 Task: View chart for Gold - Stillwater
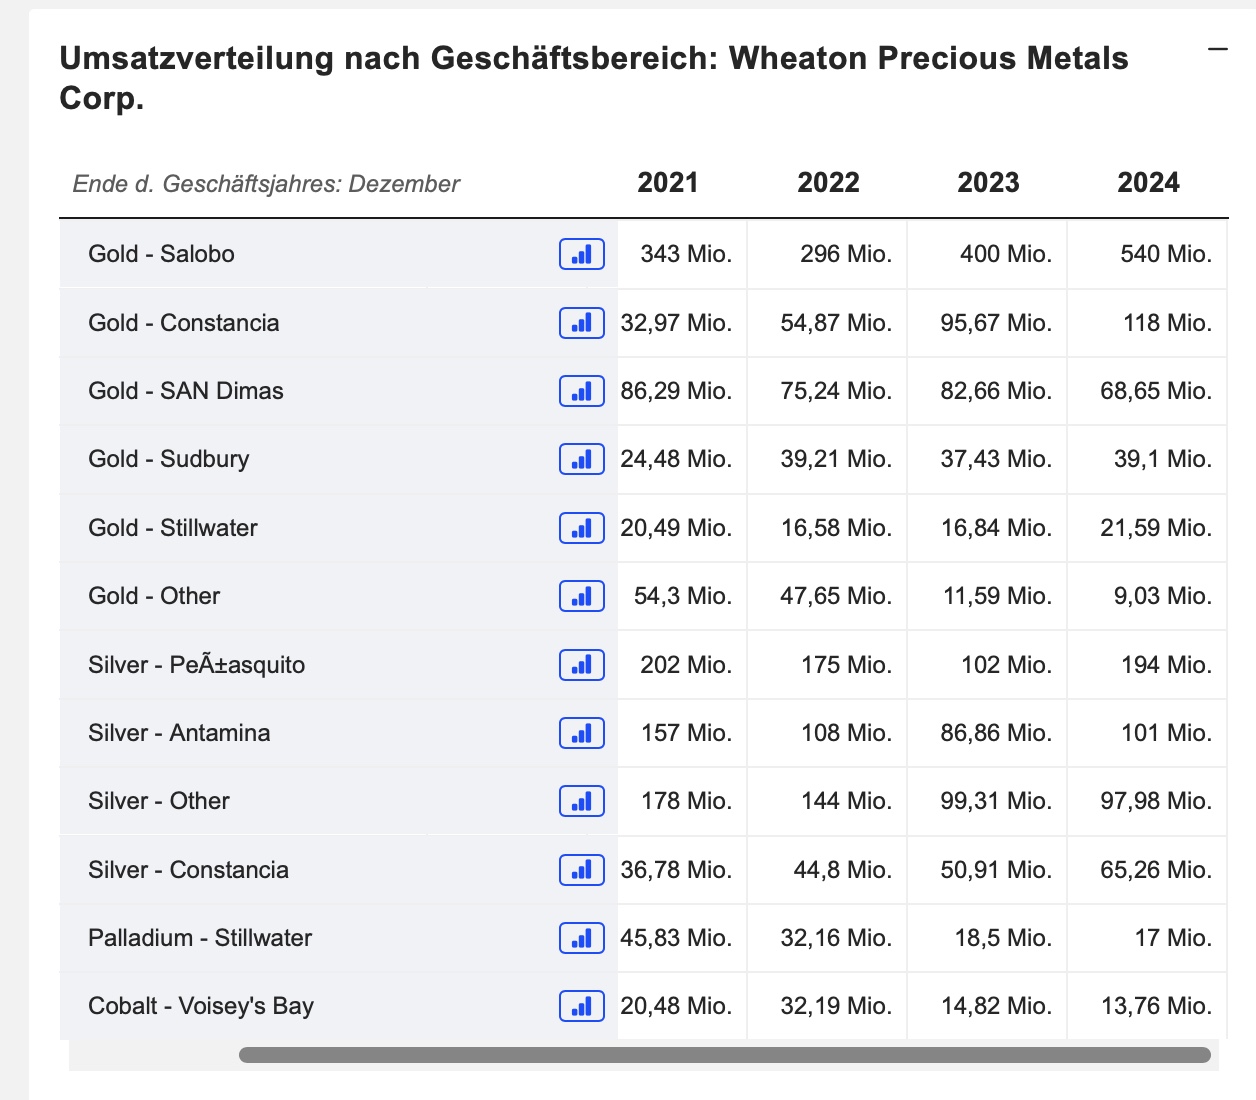tap(582, 528)
